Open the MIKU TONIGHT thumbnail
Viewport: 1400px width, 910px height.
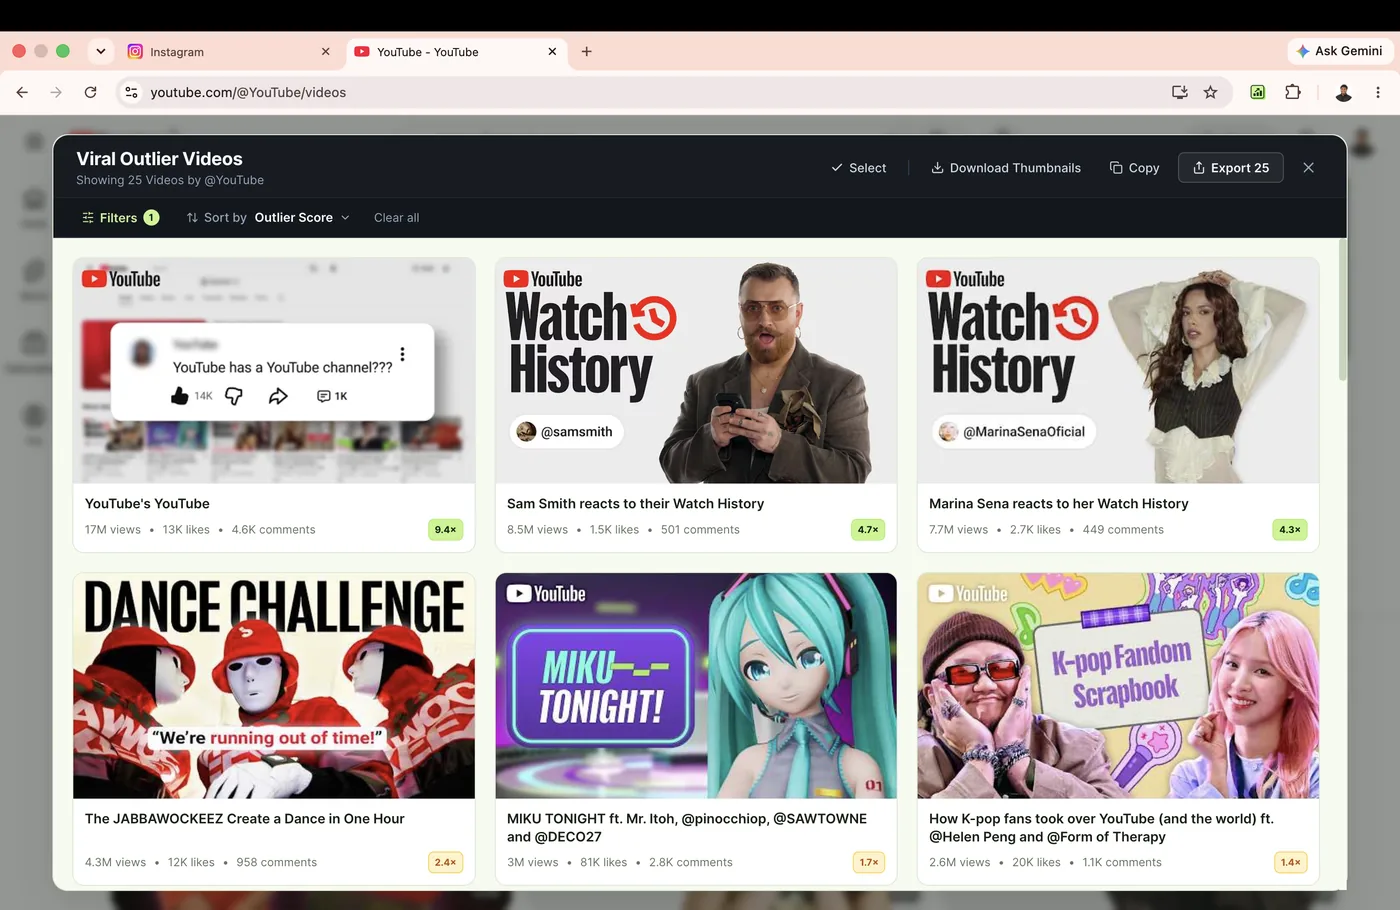pyautogui.click(x=696, y=686)
